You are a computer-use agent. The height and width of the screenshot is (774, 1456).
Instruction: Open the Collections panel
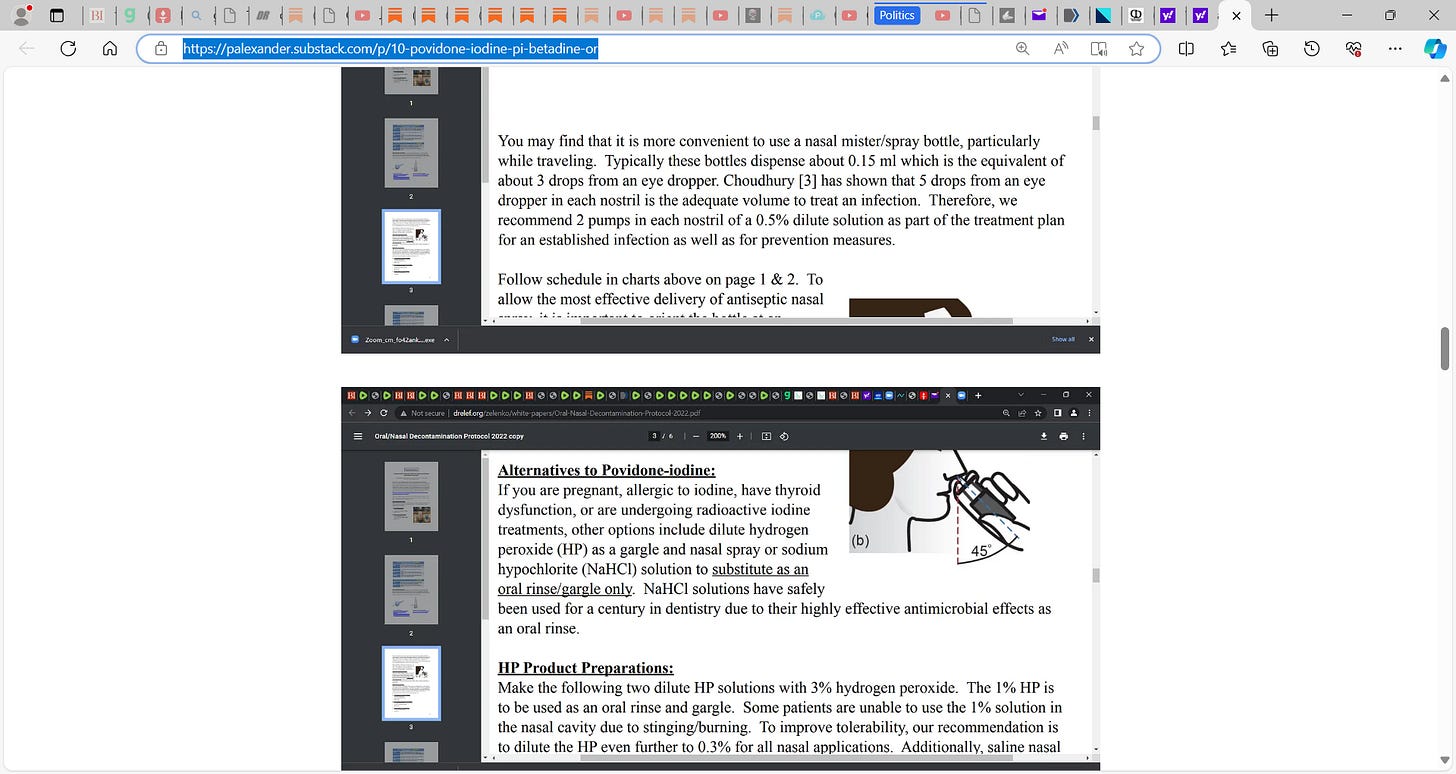click(x=1270, y=48)
